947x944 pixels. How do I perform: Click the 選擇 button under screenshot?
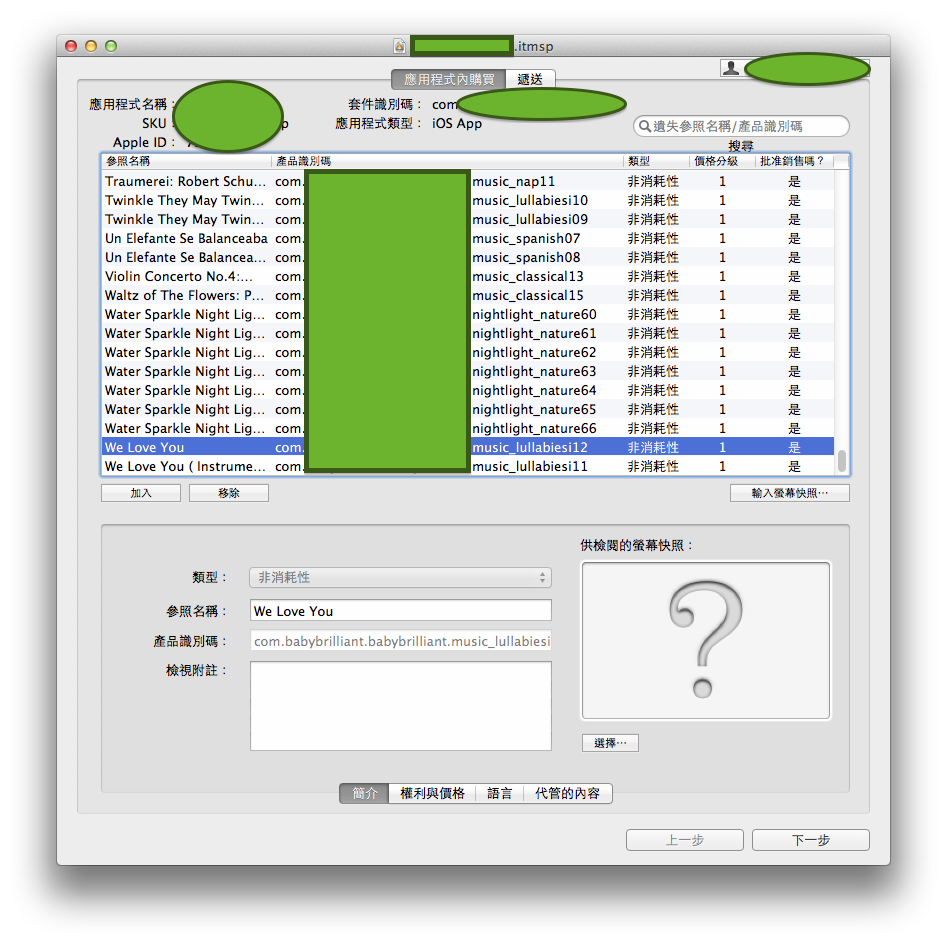click(610, 743)
